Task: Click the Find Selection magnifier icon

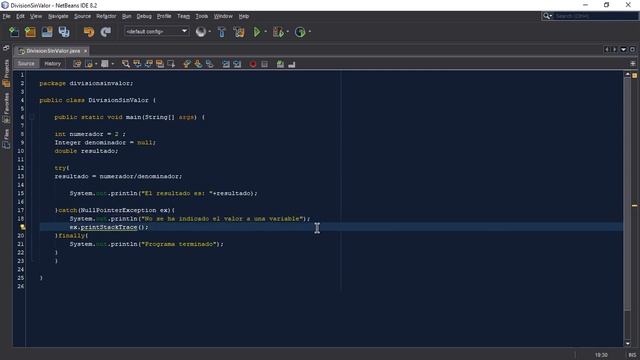Action: 126,64
